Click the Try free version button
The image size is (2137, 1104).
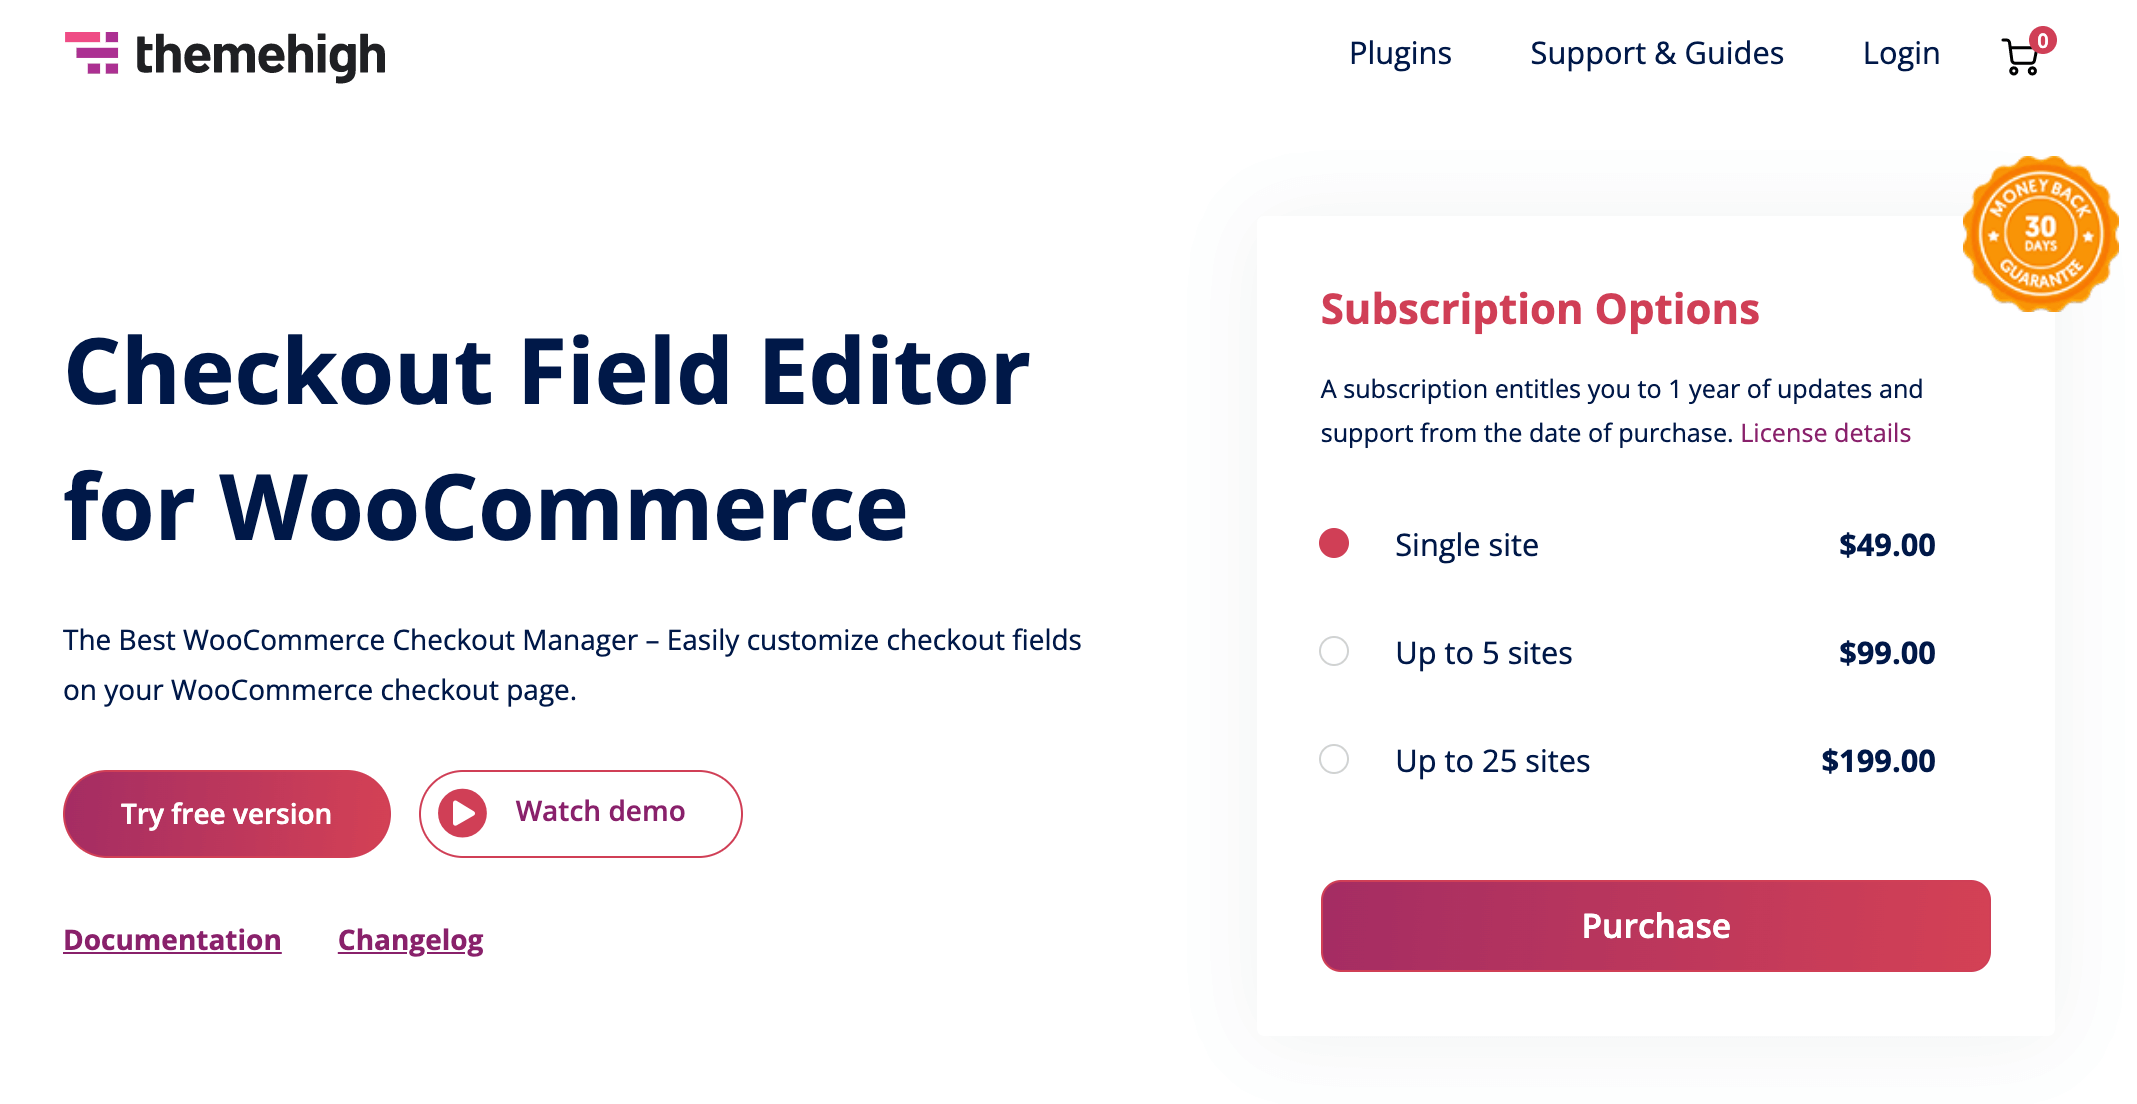[225, 813]
